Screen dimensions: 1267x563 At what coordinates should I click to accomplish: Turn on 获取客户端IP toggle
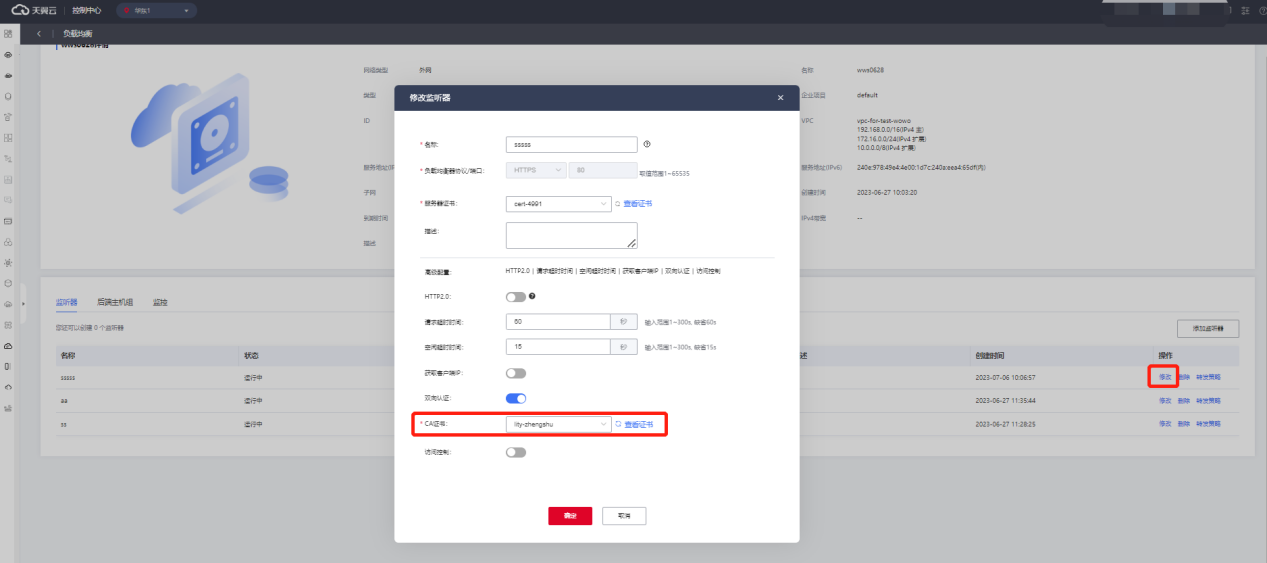pyautogui.click(x=515, y=373)
